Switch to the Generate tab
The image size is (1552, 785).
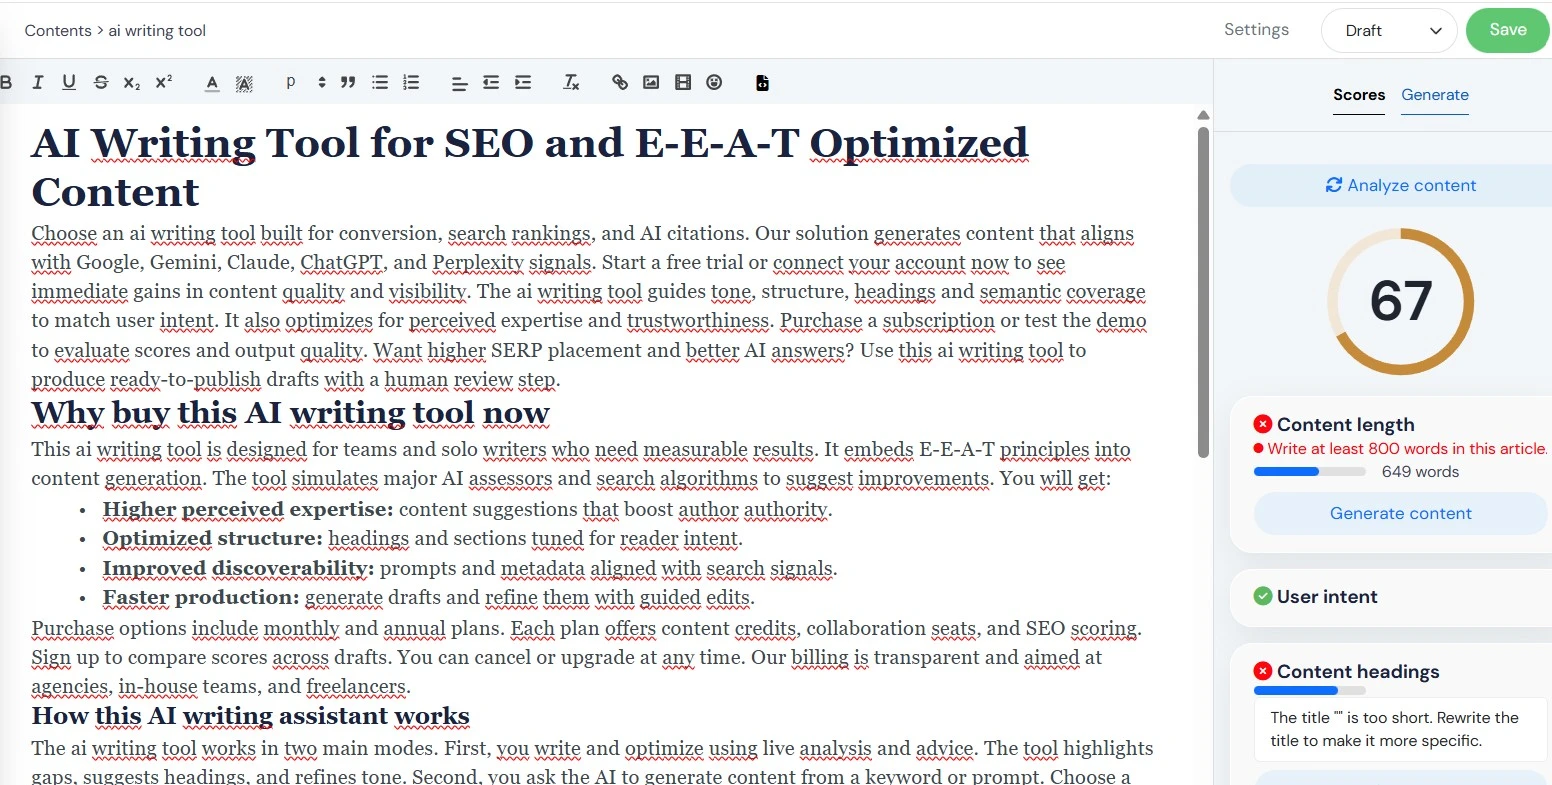coord(1435,95)
